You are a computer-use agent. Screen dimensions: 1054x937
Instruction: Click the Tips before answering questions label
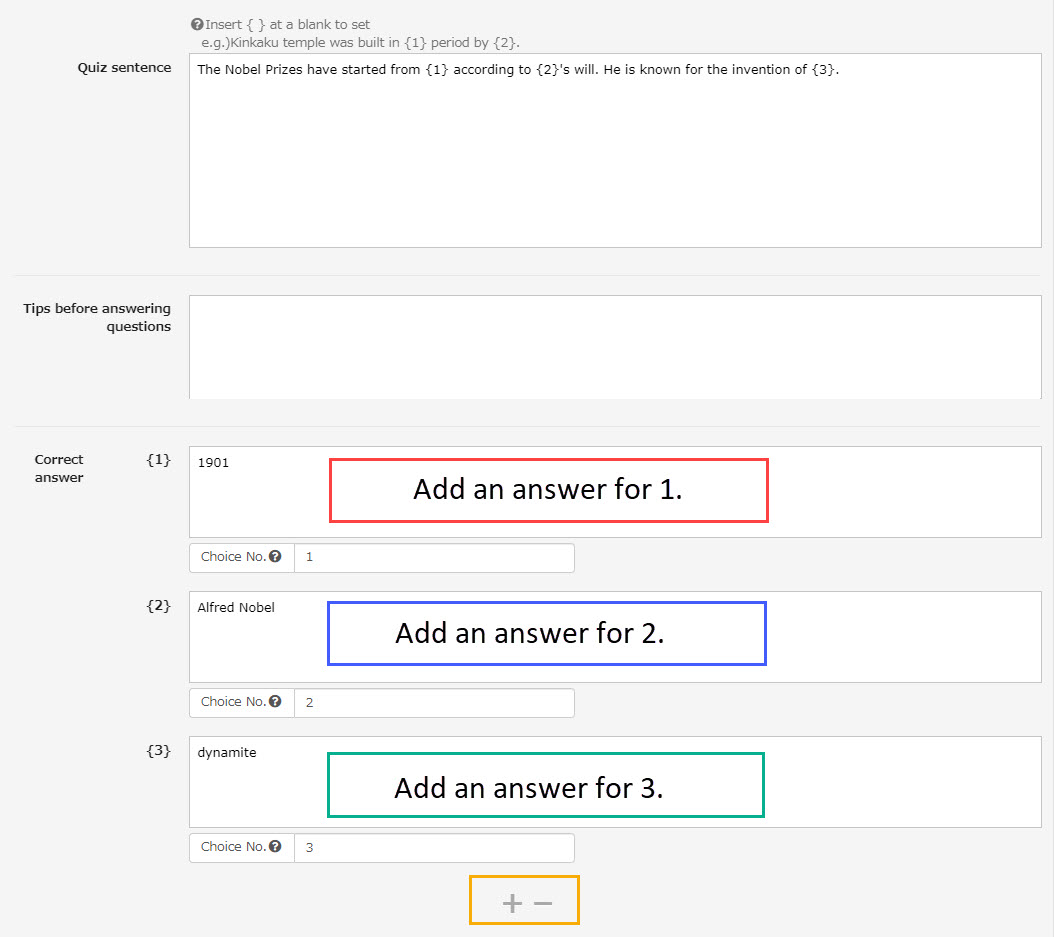coord(97,318)
